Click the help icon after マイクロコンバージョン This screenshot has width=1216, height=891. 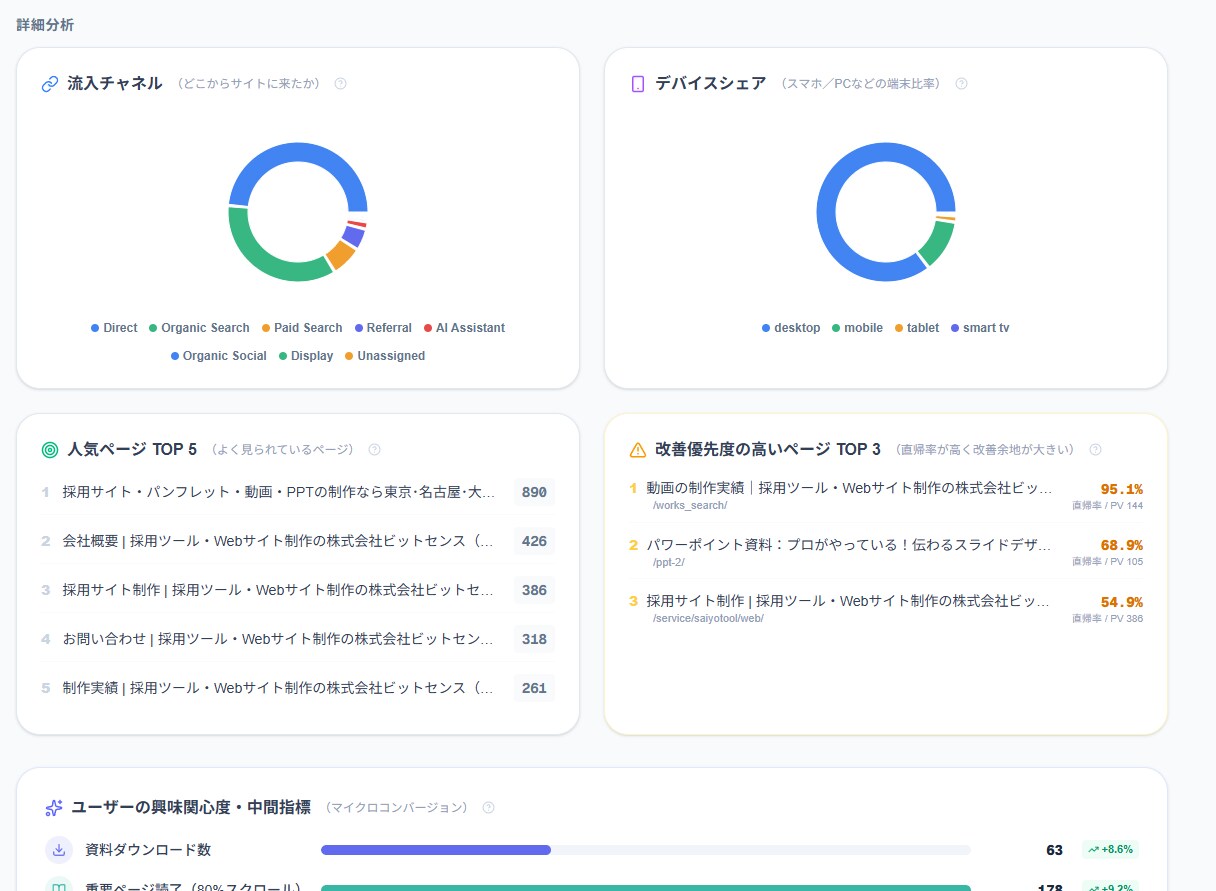tap(488, 808)
